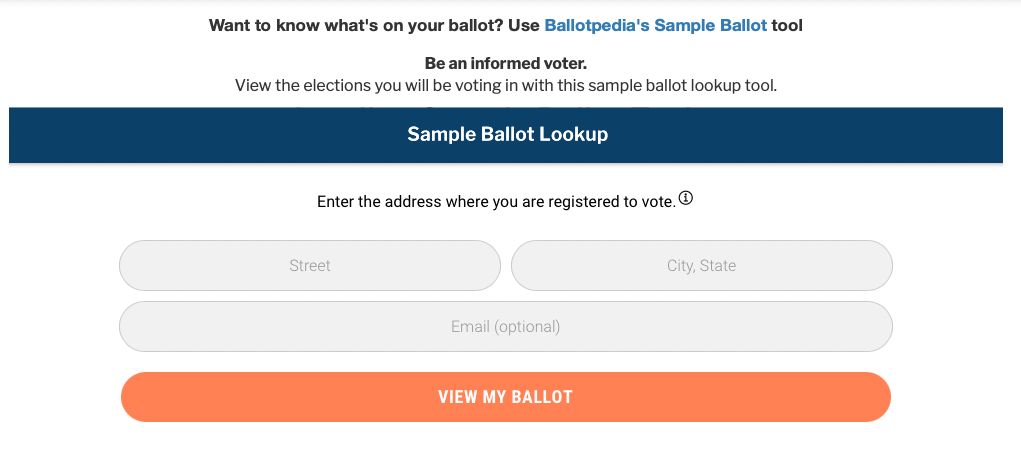Click the 'City, State' placeholder text
This screenshot has width=1021, height=466.
[701, 266]
